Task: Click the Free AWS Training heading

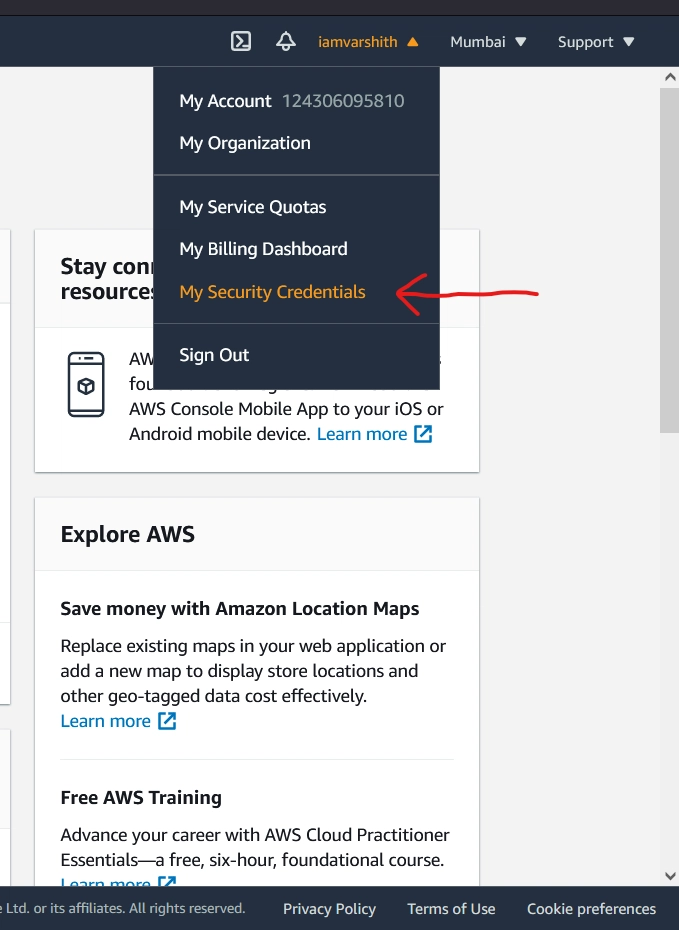Action: tap(141, 798)
